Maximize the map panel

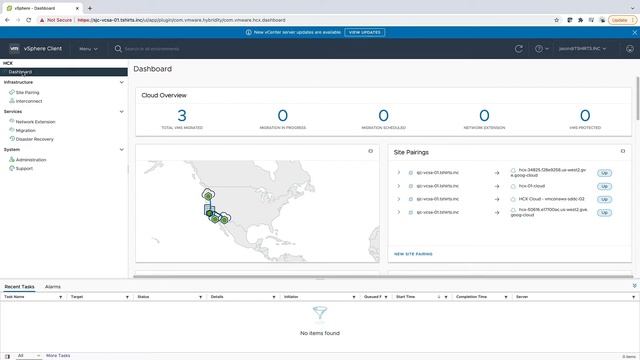click(371, 151)
